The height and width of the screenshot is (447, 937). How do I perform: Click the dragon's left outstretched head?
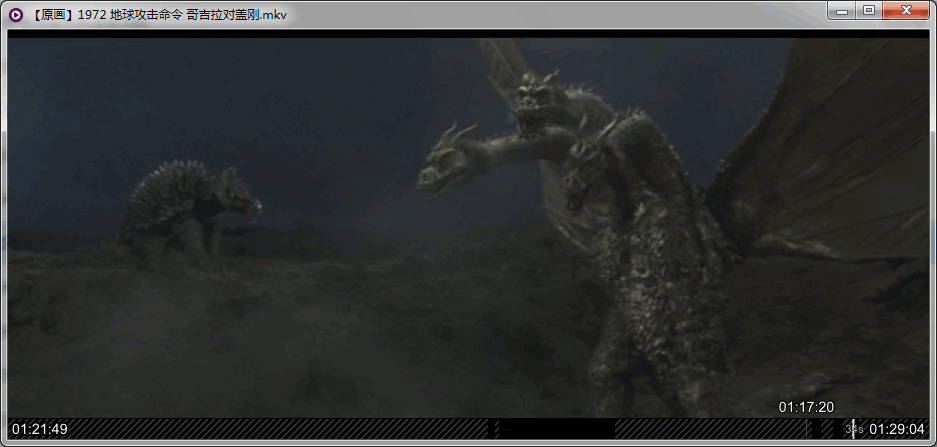pos(445,162)
